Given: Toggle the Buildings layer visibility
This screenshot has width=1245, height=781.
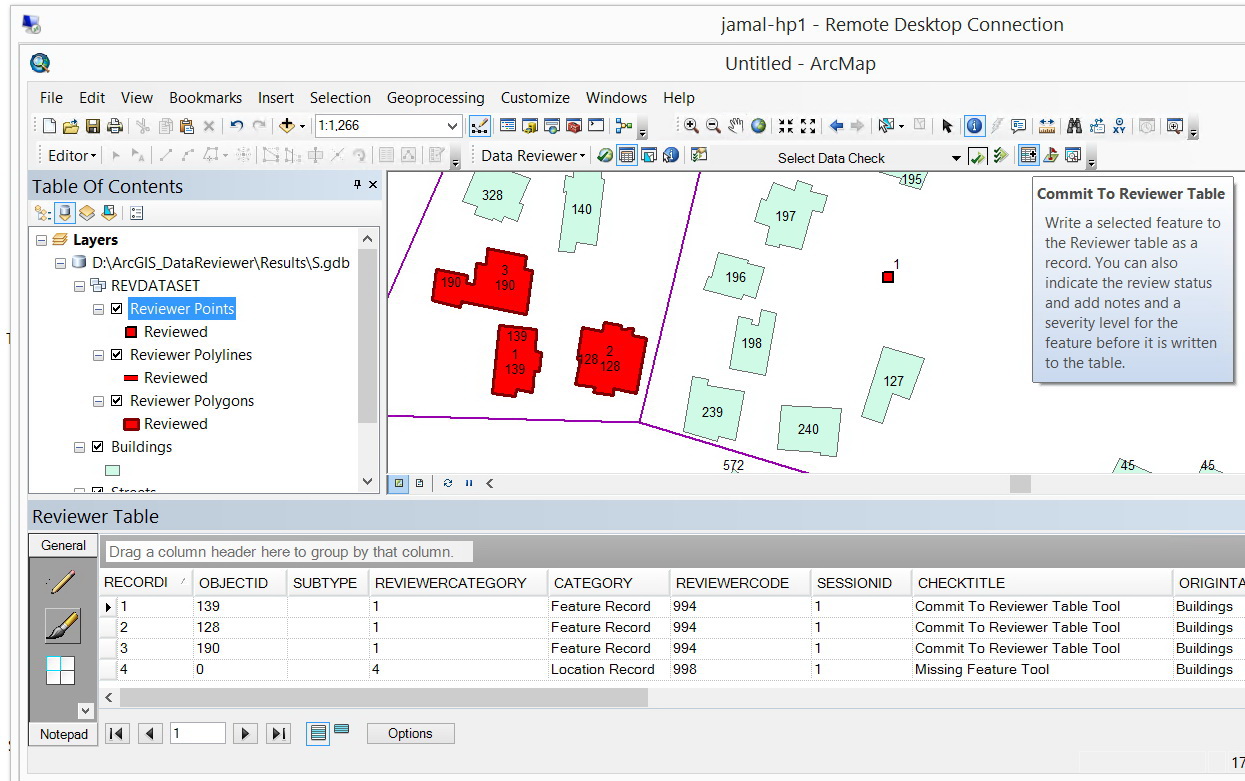Looking at the screenshot, I should (97, 447).
